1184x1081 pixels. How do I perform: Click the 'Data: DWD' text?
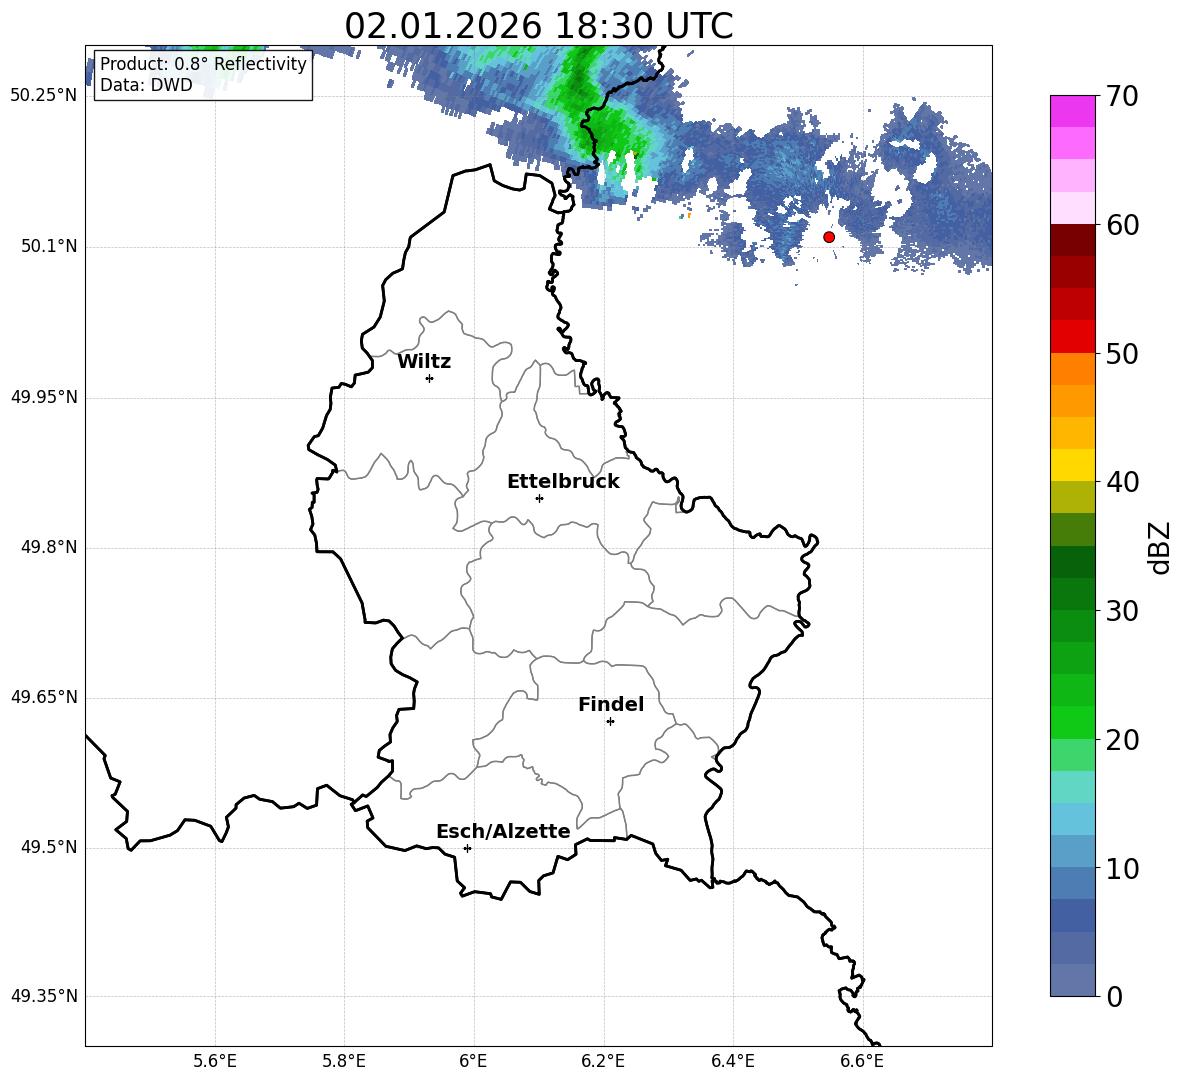tap(146, 85)
